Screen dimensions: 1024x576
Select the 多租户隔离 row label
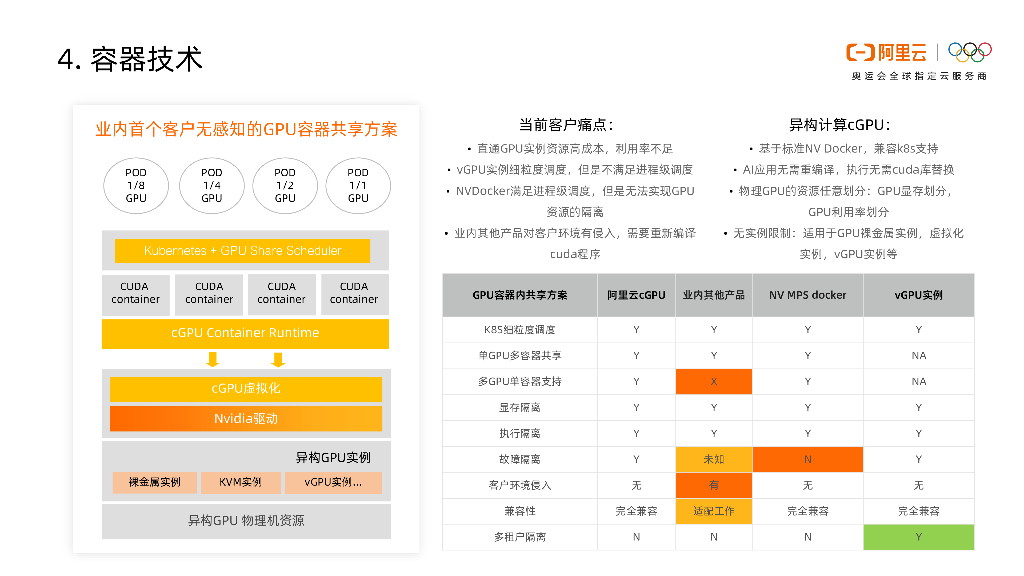click(x=520, y=537)
